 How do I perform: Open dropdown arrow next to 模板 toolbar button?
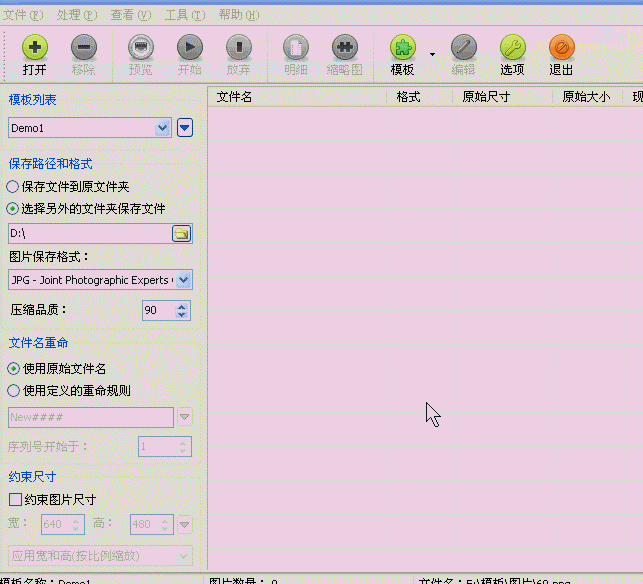[x=432, y=54]
